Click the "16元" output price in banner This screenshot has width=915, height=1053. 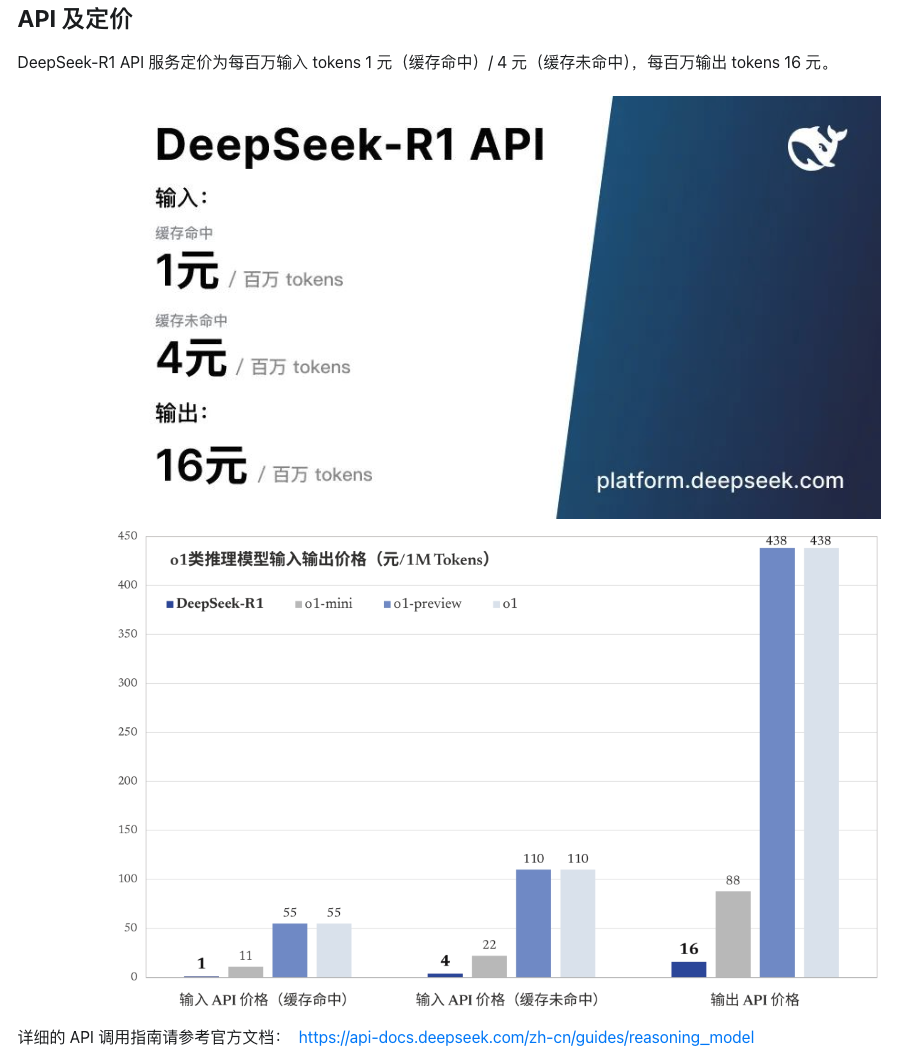pyautogui.click(x=201, y=466)
